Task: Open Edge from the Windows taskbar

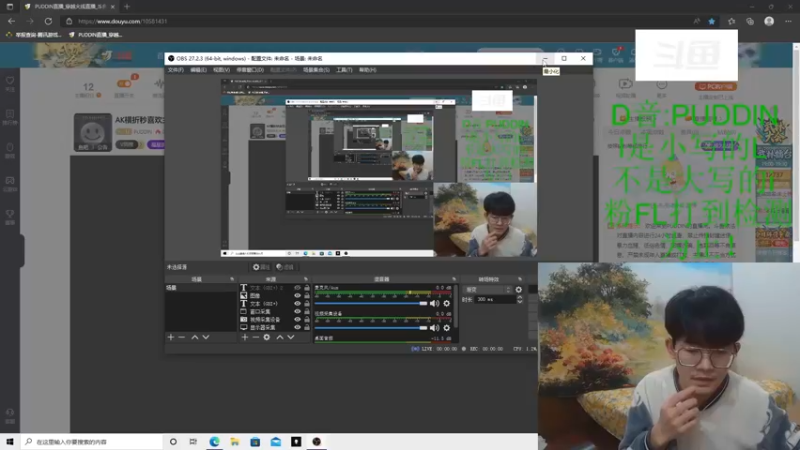Action: [214, 442]
